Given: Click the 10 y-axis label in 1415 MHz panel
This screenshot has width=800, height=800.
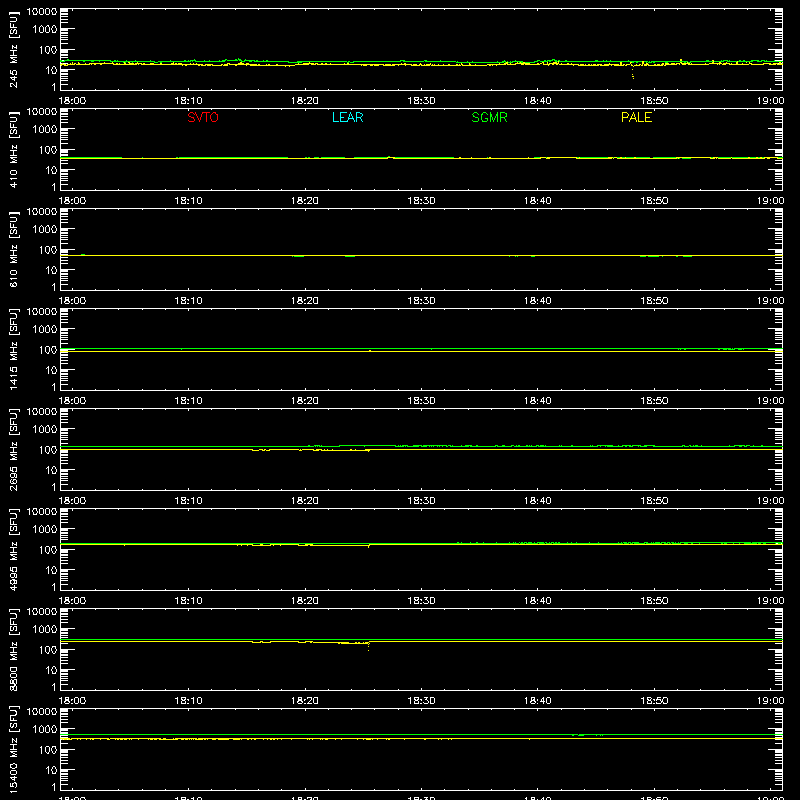Looking at the screenshot, I should pos(51,370).
